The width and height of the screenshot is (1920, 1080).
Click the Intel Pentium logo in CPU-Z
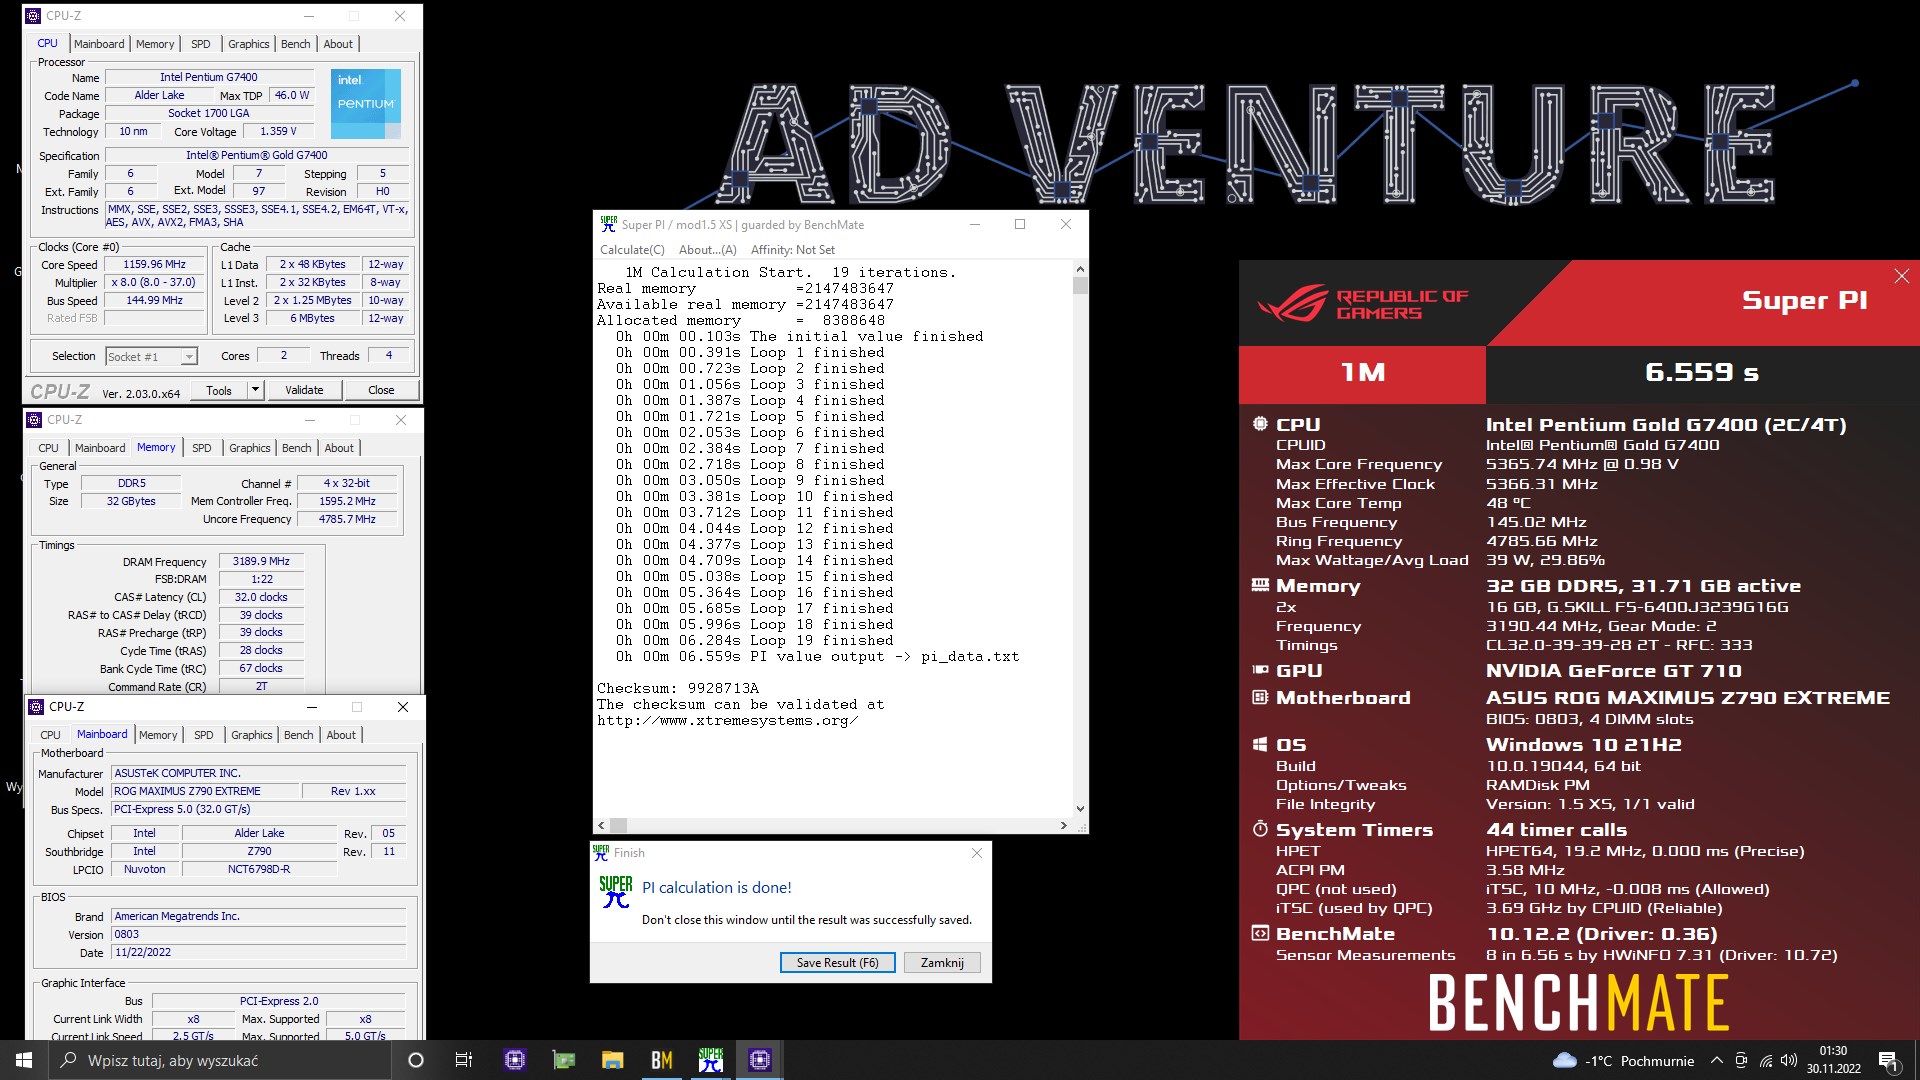366,103
